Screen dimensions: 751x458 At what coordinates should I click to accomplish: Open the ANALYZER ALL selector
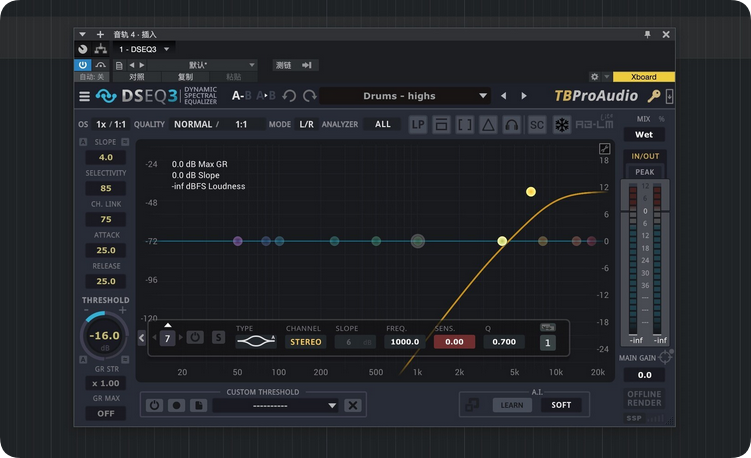(382, 124)
